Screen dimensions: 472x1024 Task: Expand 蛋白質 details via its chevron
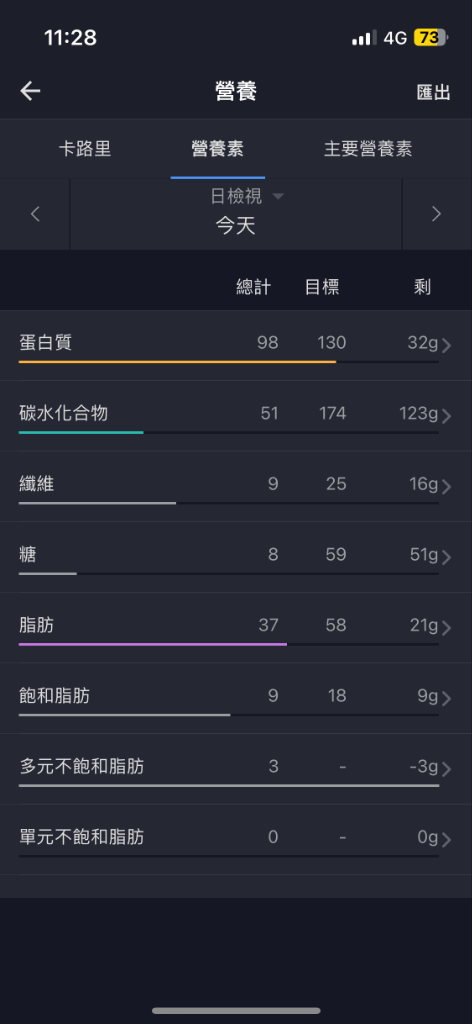[447, 345]
